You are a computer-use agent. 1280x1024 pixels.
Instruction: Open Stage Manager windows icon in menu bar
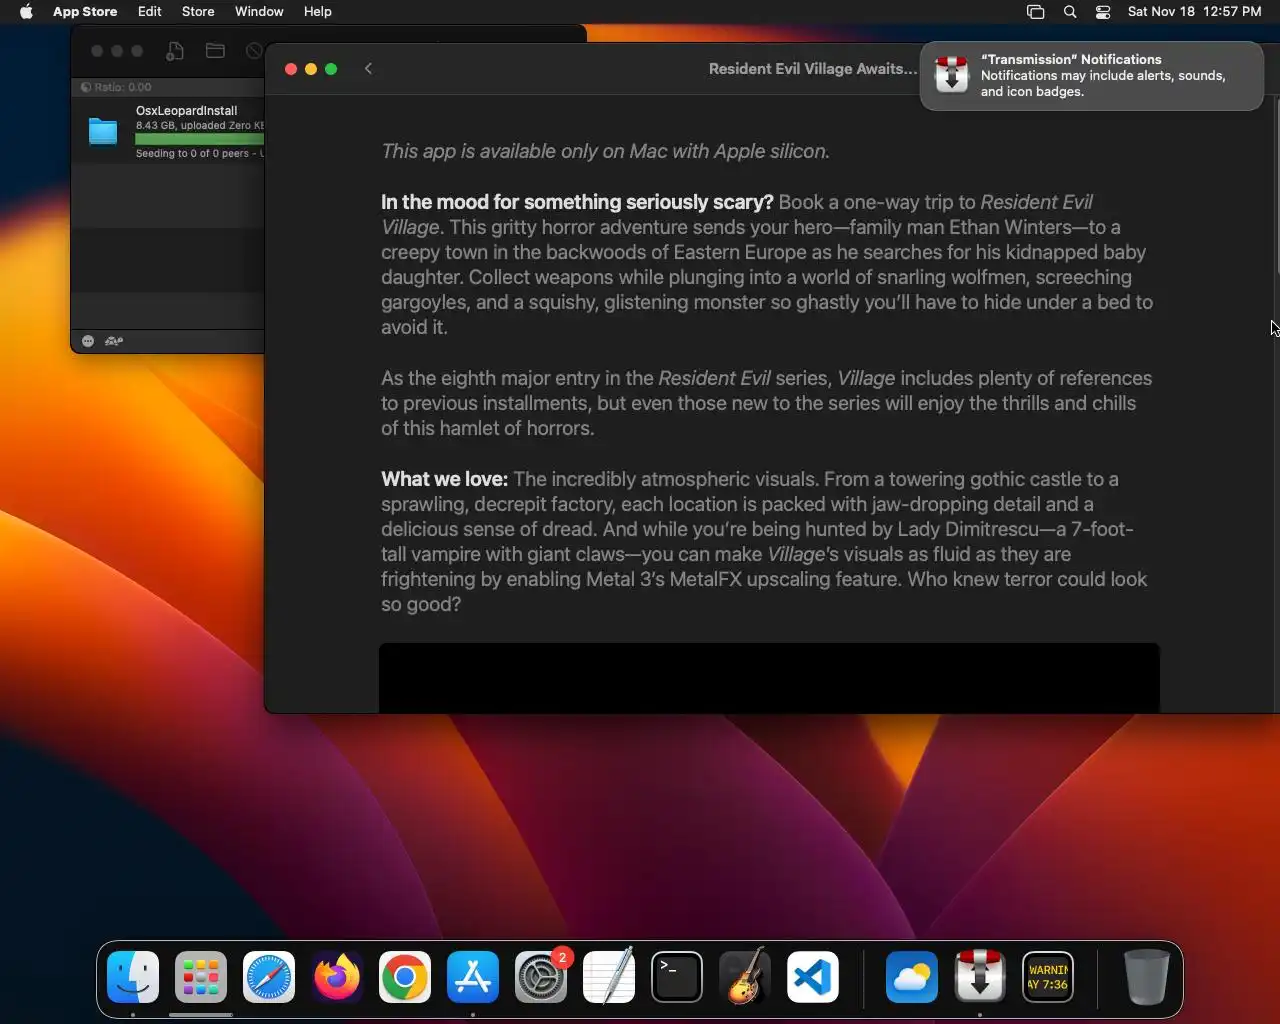(x=1036, y=12)
